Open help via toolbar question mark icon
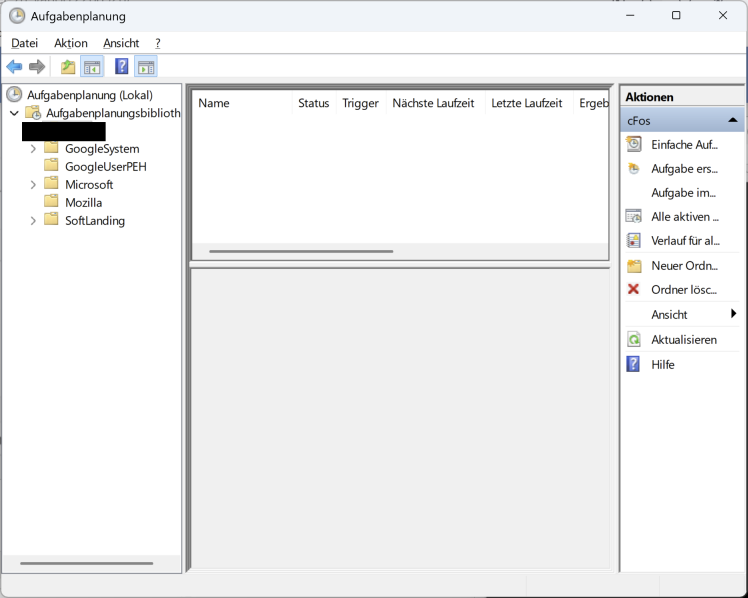This screenshot has height=598, width=748. pos(122,66)
